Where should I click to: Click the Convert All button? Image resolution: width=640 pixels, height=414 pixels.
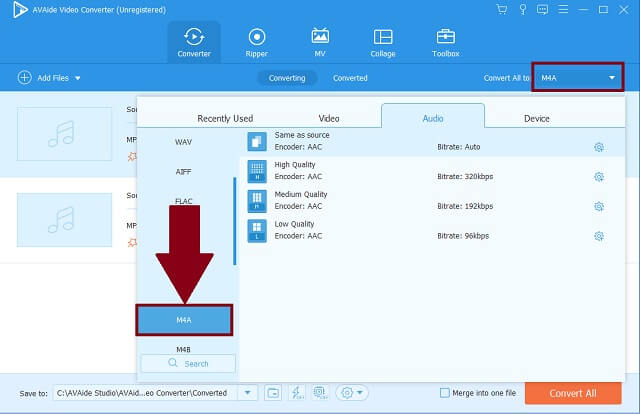click(573, 393)
